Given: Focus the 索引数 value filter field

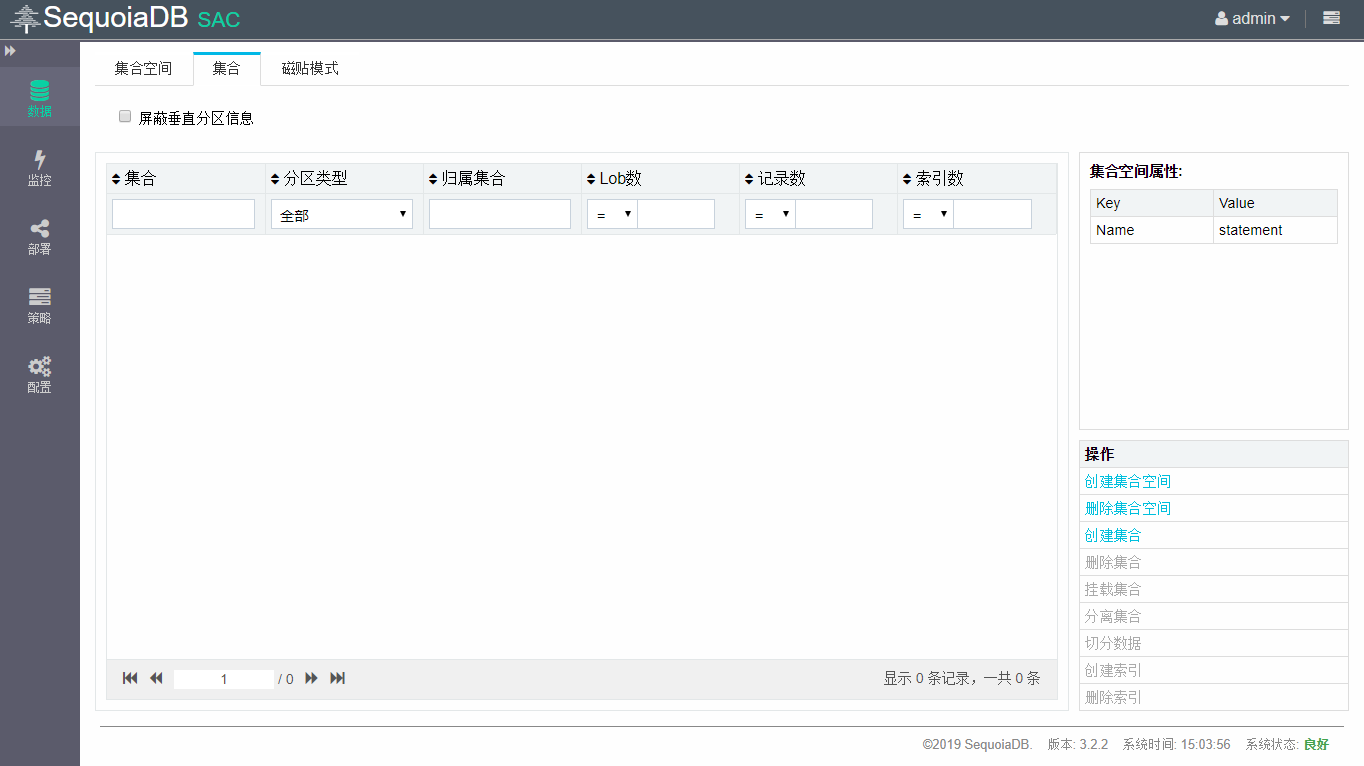Looking at the screenshot, I should click(x=992, y=214).
